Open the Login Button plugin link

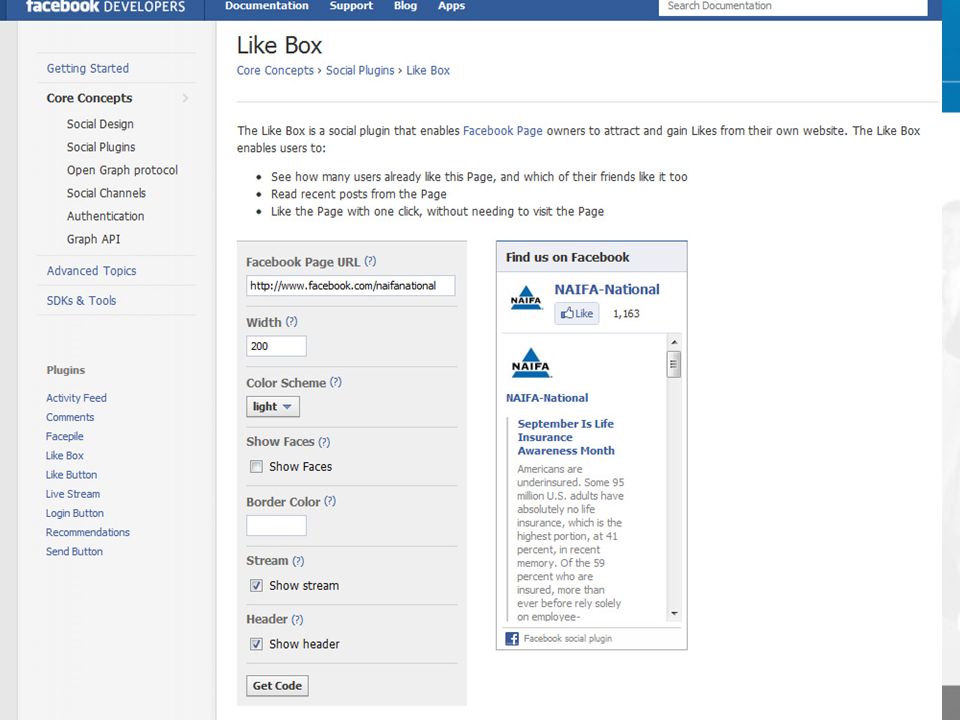click(75, 513)
